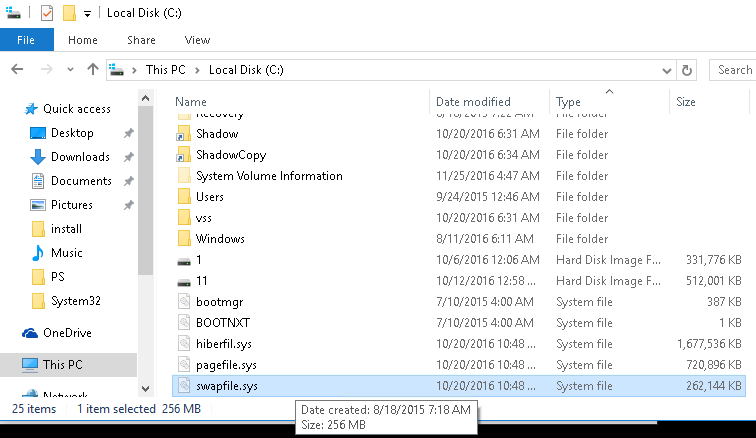756x438 pixels.
Task: Sort by the Size column header
Action: [686, 102]
